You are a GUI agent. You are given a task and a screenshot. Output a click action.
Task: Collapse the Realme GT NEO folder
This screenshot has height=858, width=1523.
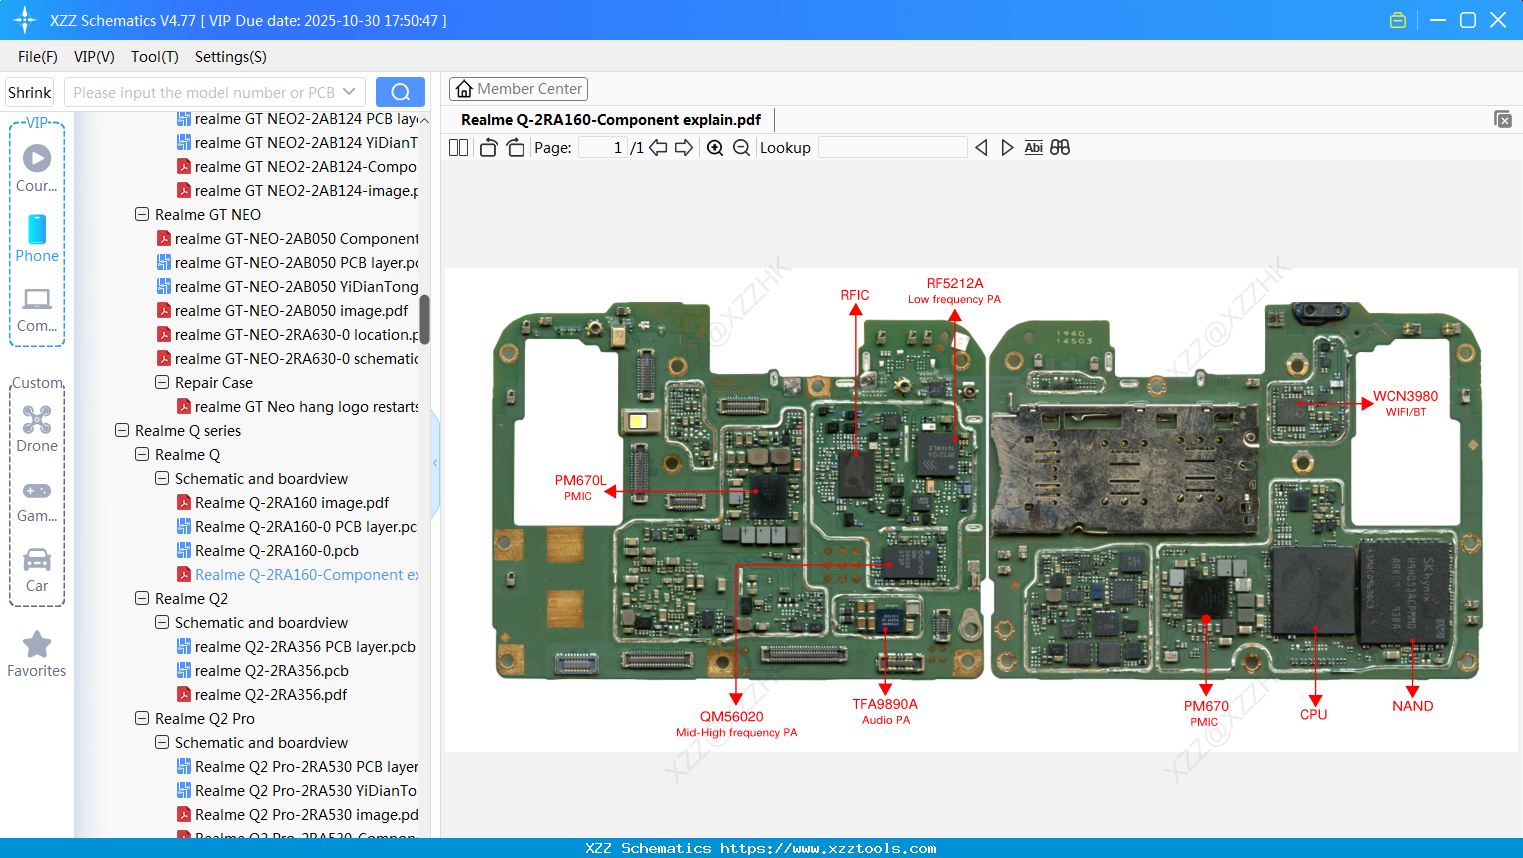point(142,215)
